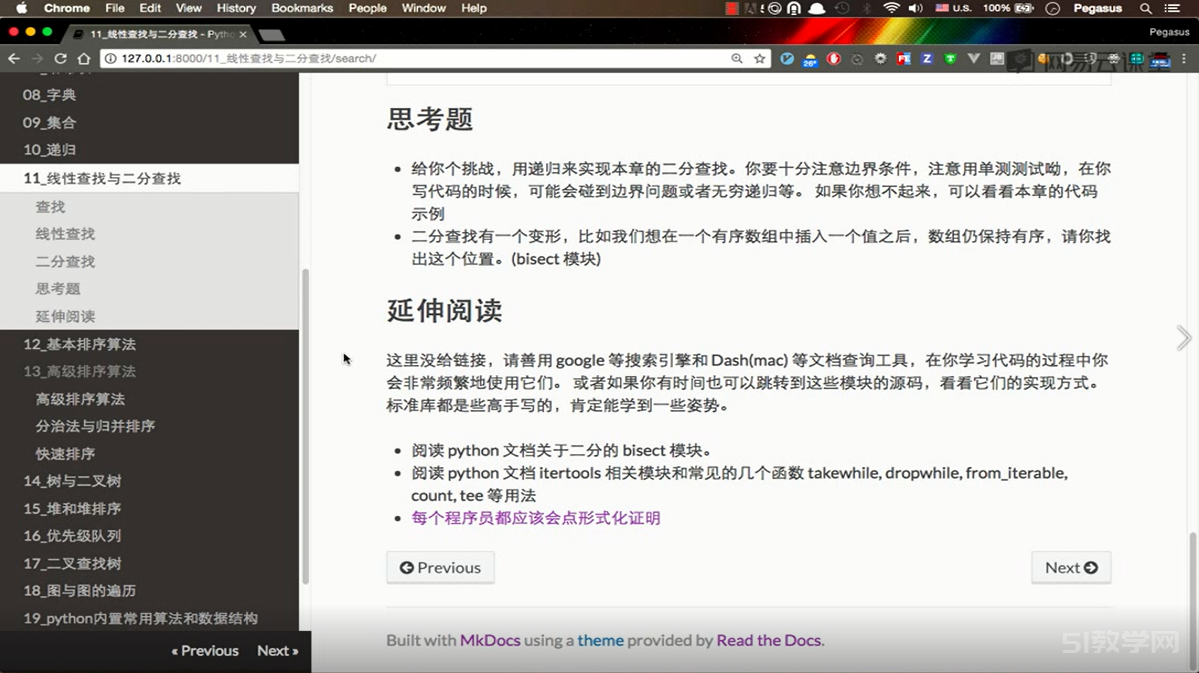The image size is (1199, 673).
Task: Click the Next button on the page
Action: (1070, 567)
